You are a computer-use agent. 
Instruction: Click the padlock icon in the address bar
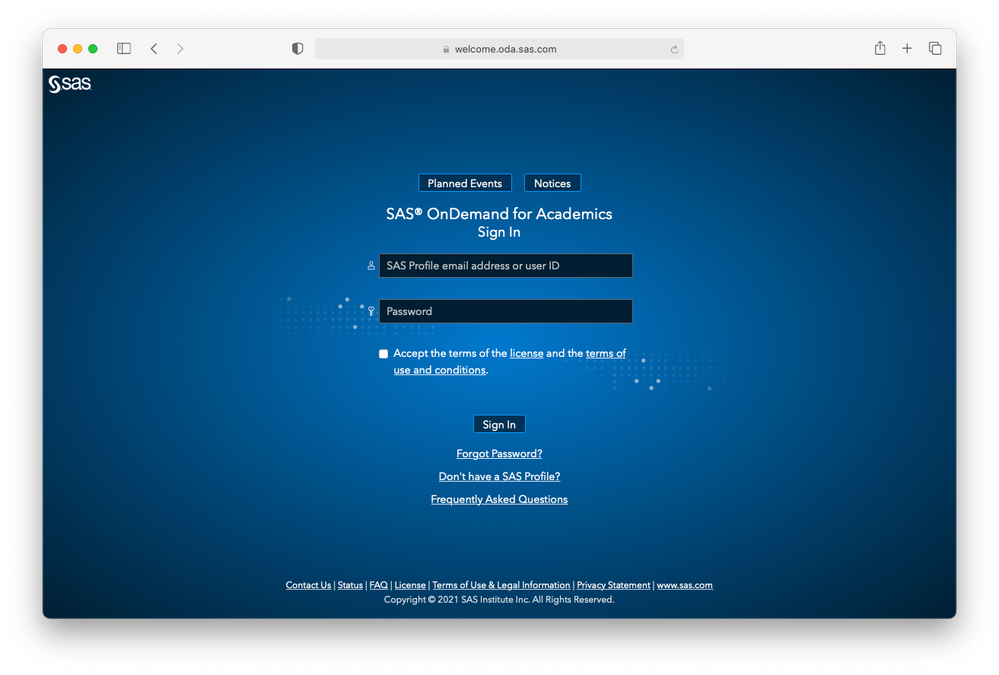(446, 49)
